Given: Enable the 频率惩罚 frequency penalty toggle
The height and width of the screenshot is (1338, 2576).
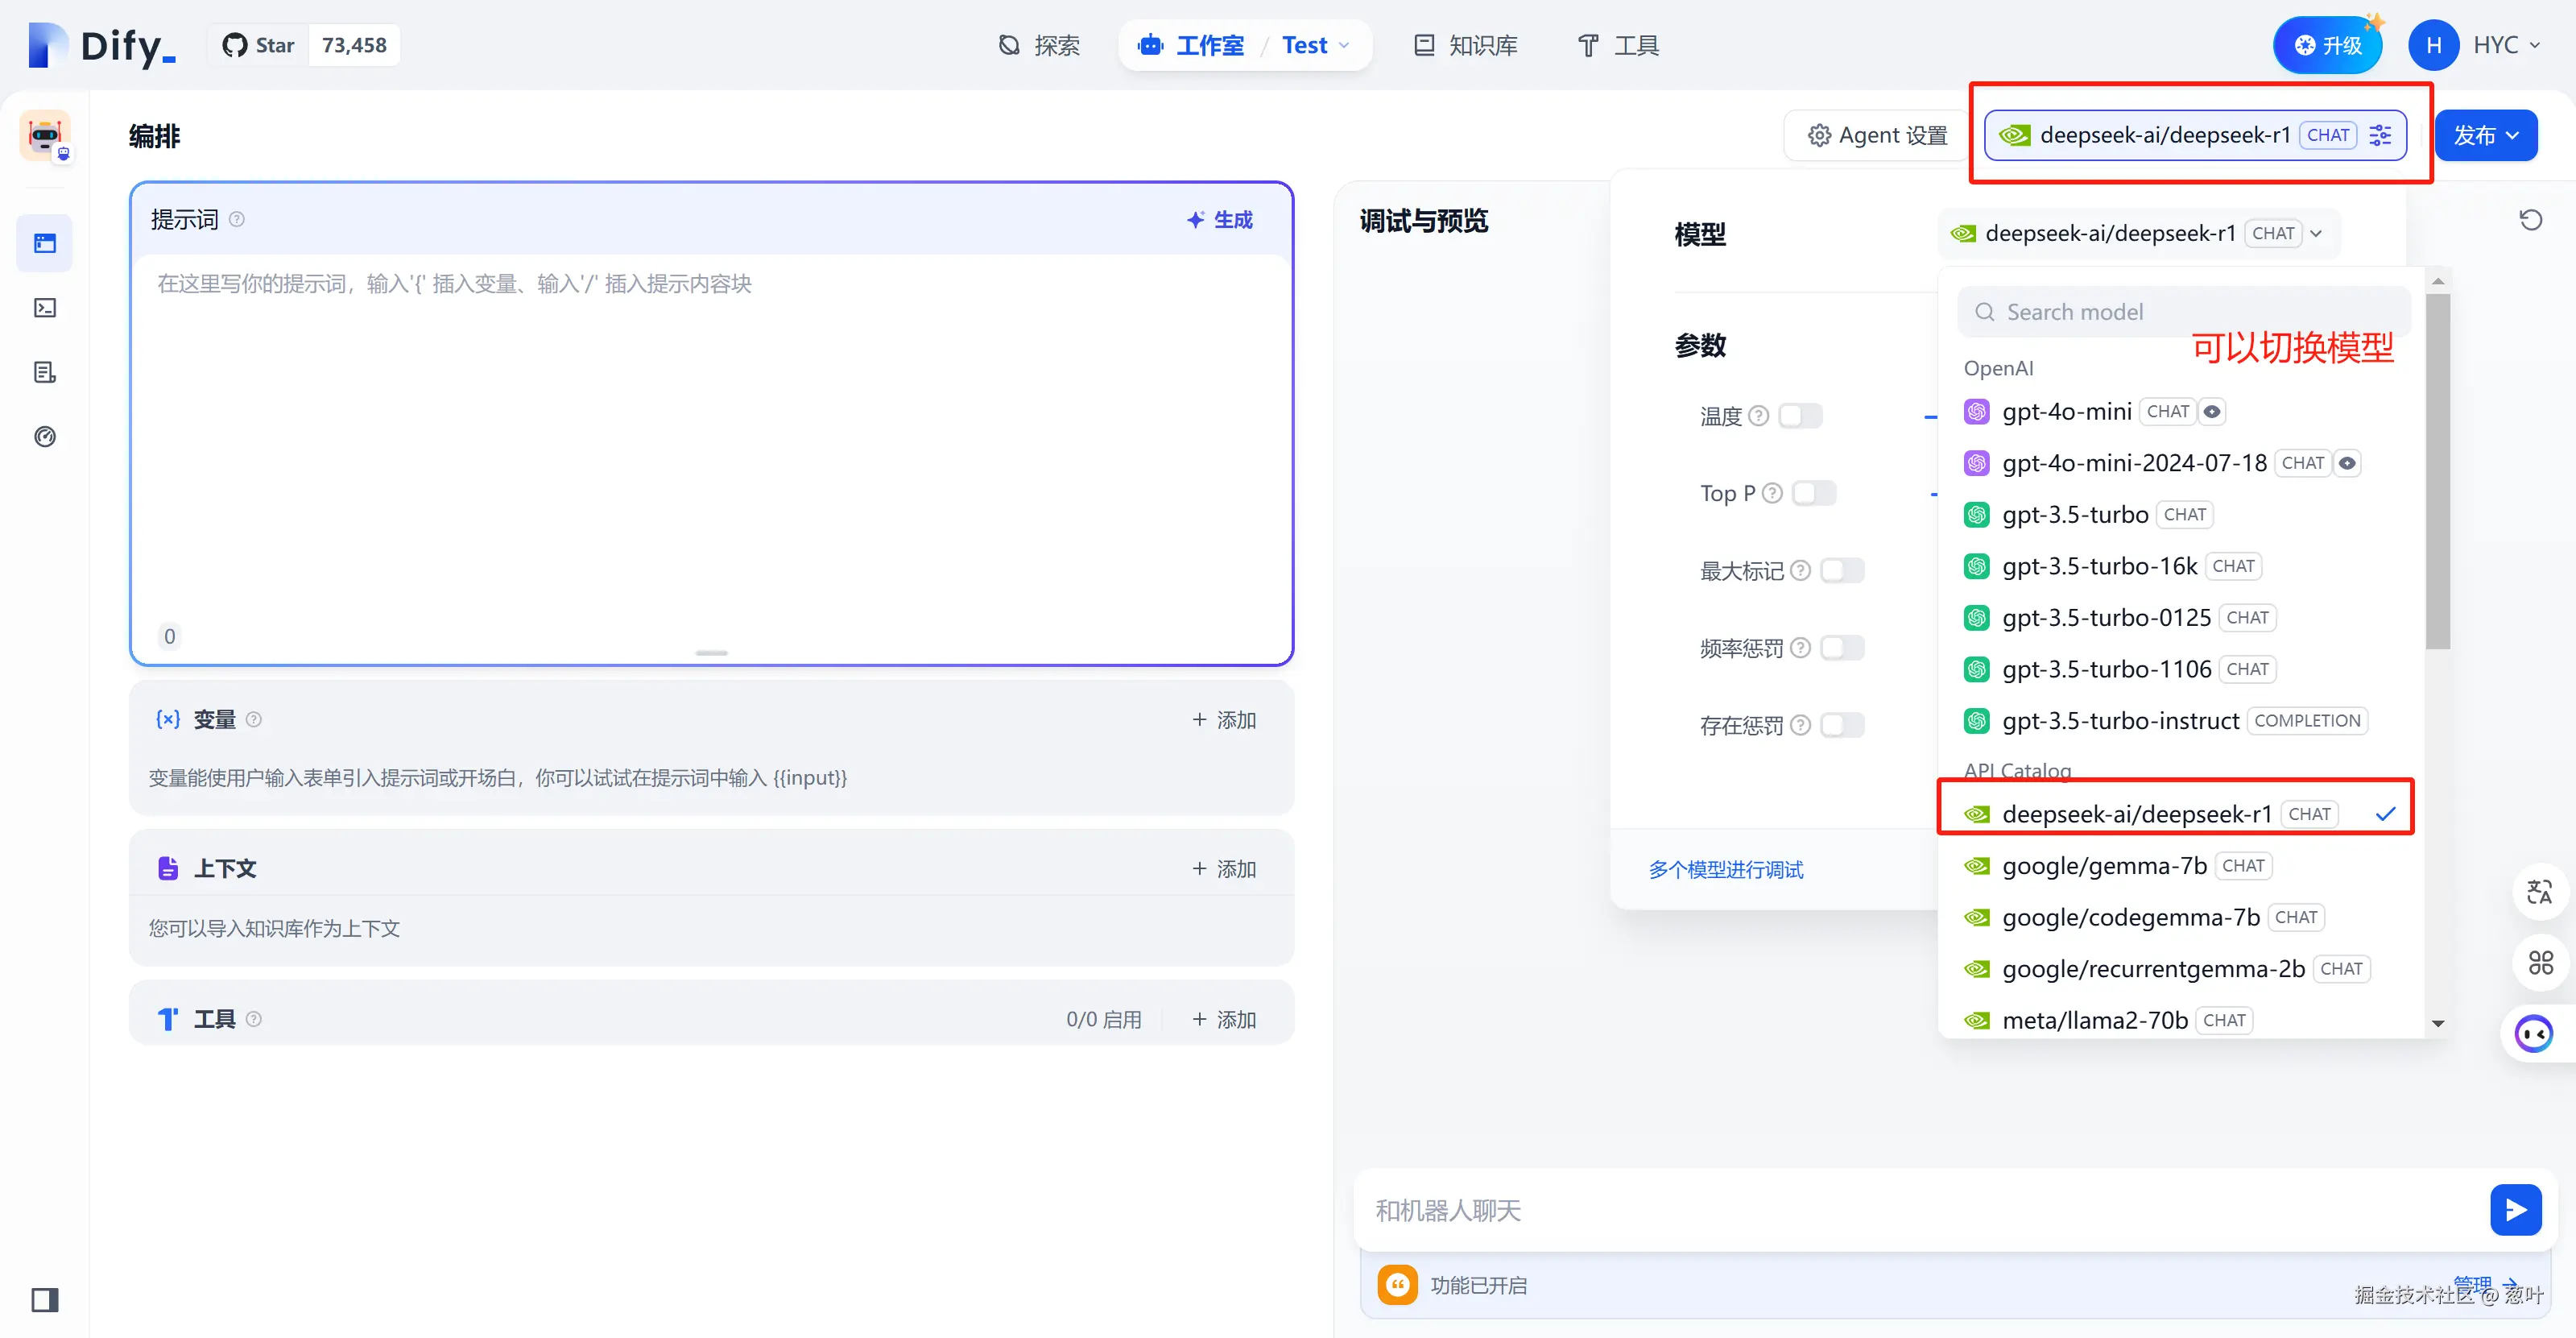Looking at the screenshot, I should pos(1842,648).
